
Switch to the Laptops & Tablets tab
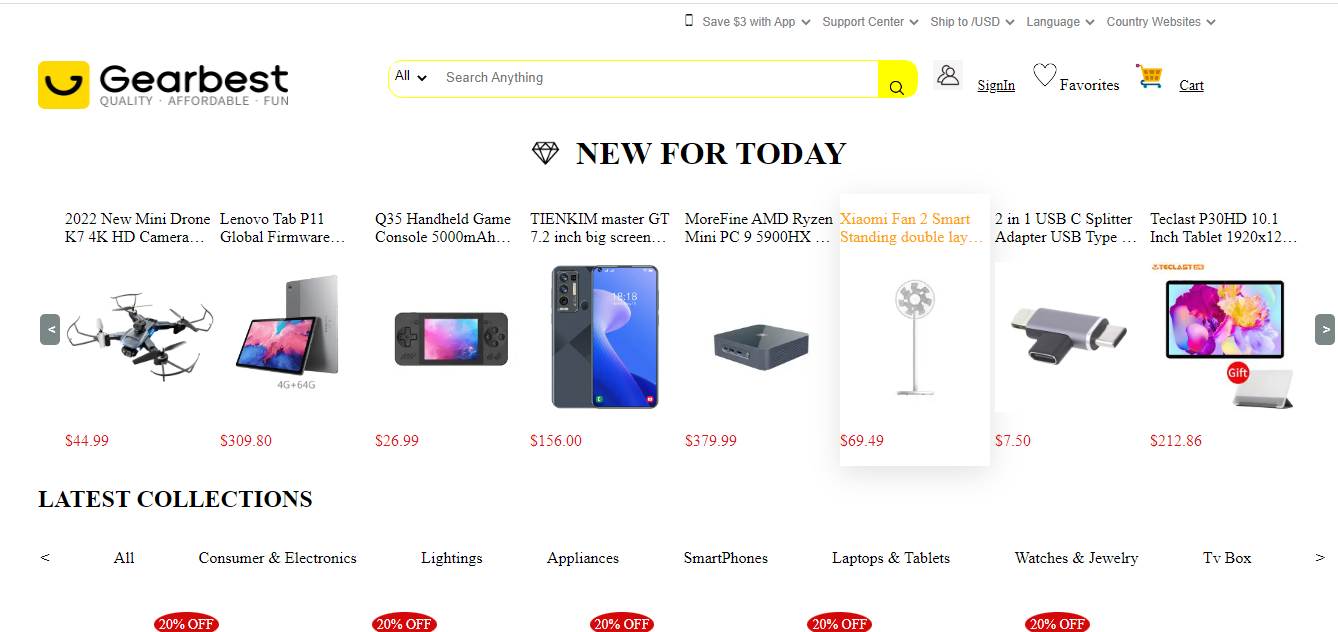click(x=891, y=558)
